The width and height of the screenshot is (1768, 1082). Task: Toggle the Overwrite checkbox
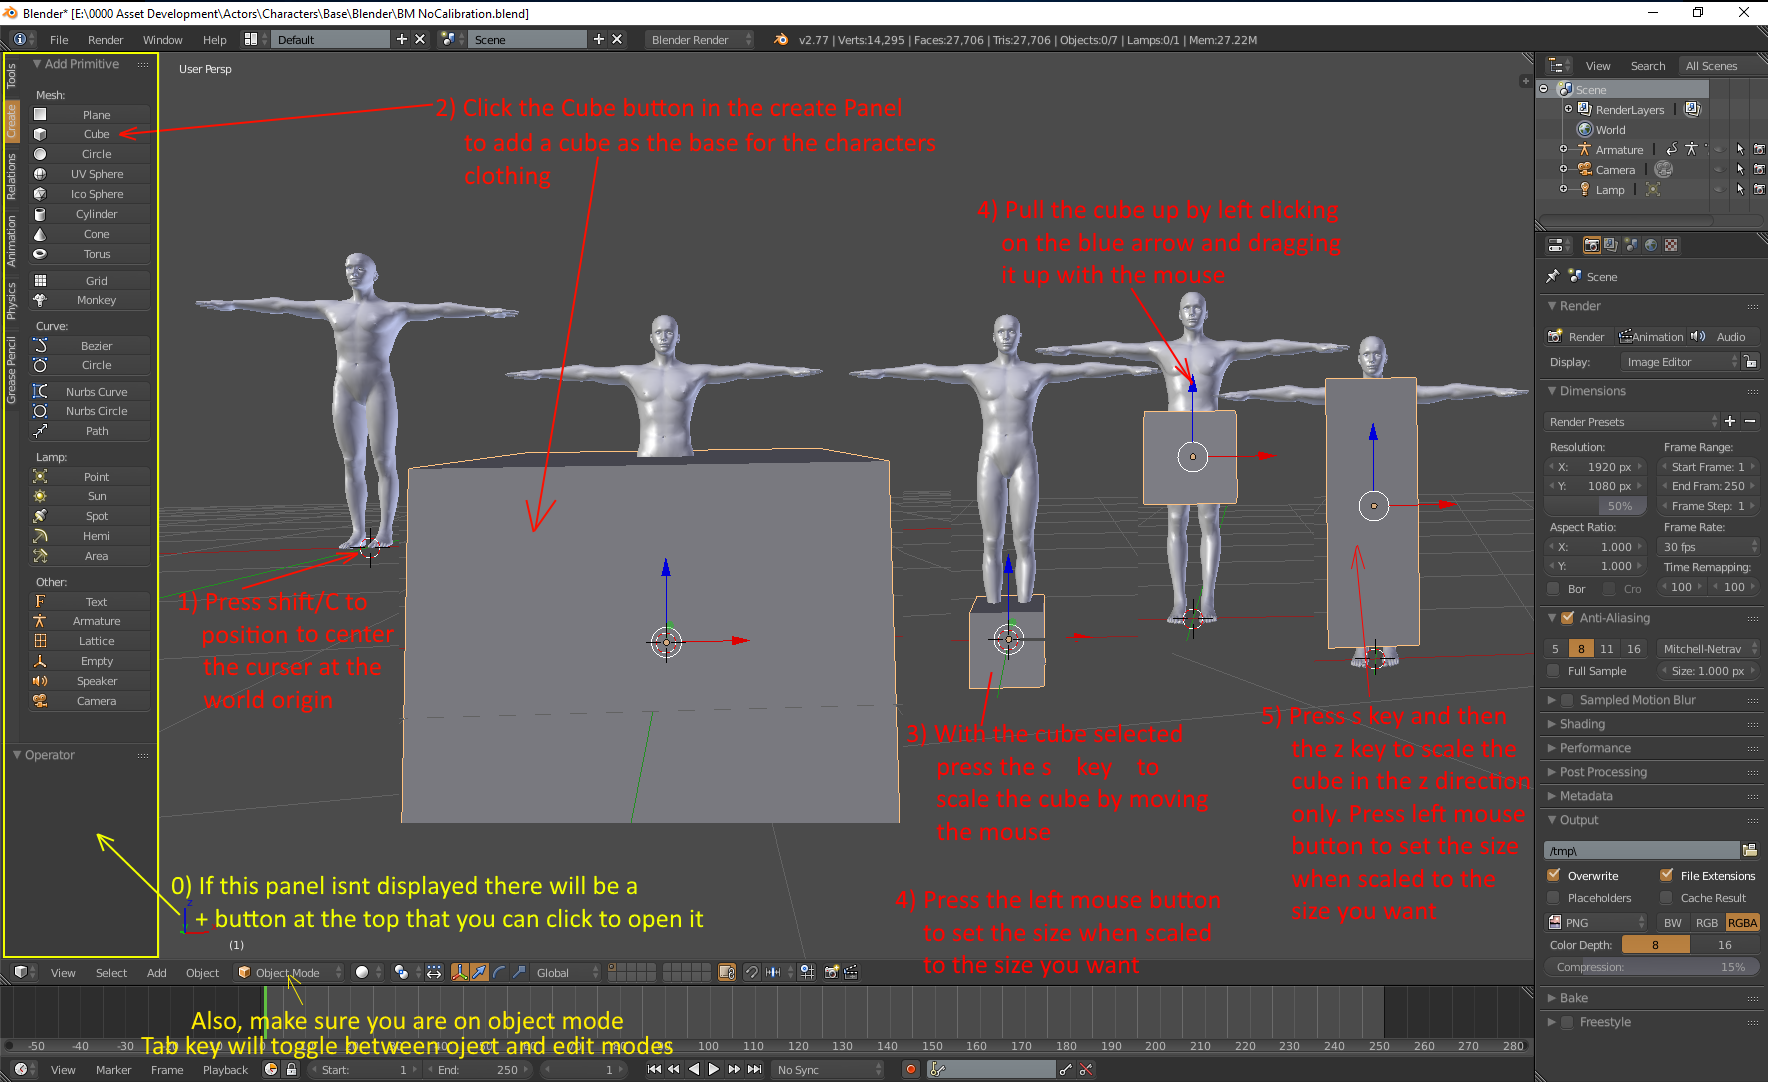[x=1553, y=875]
